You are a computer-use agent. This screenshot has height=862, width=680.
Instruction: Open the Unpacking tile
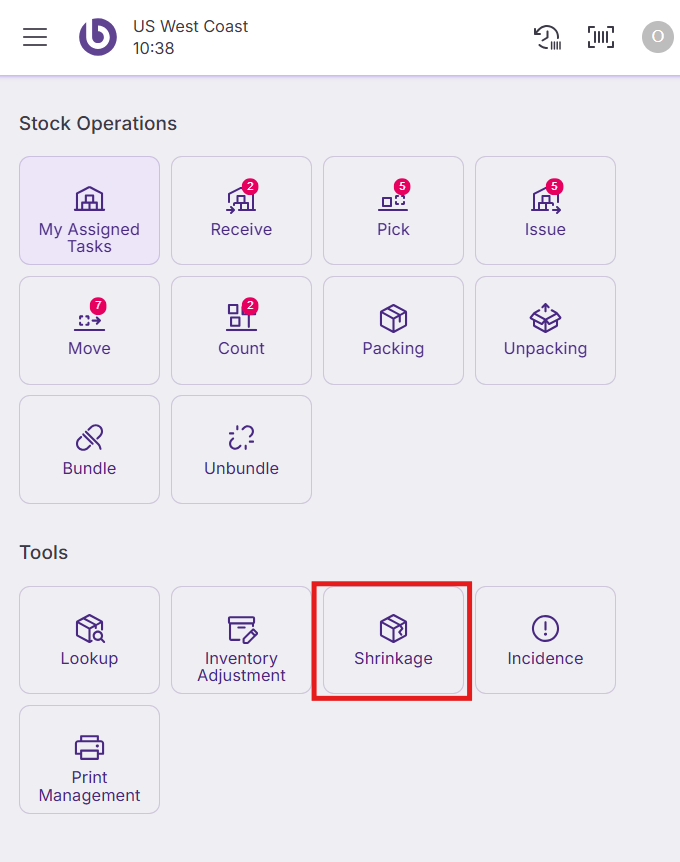pos(545,330)
